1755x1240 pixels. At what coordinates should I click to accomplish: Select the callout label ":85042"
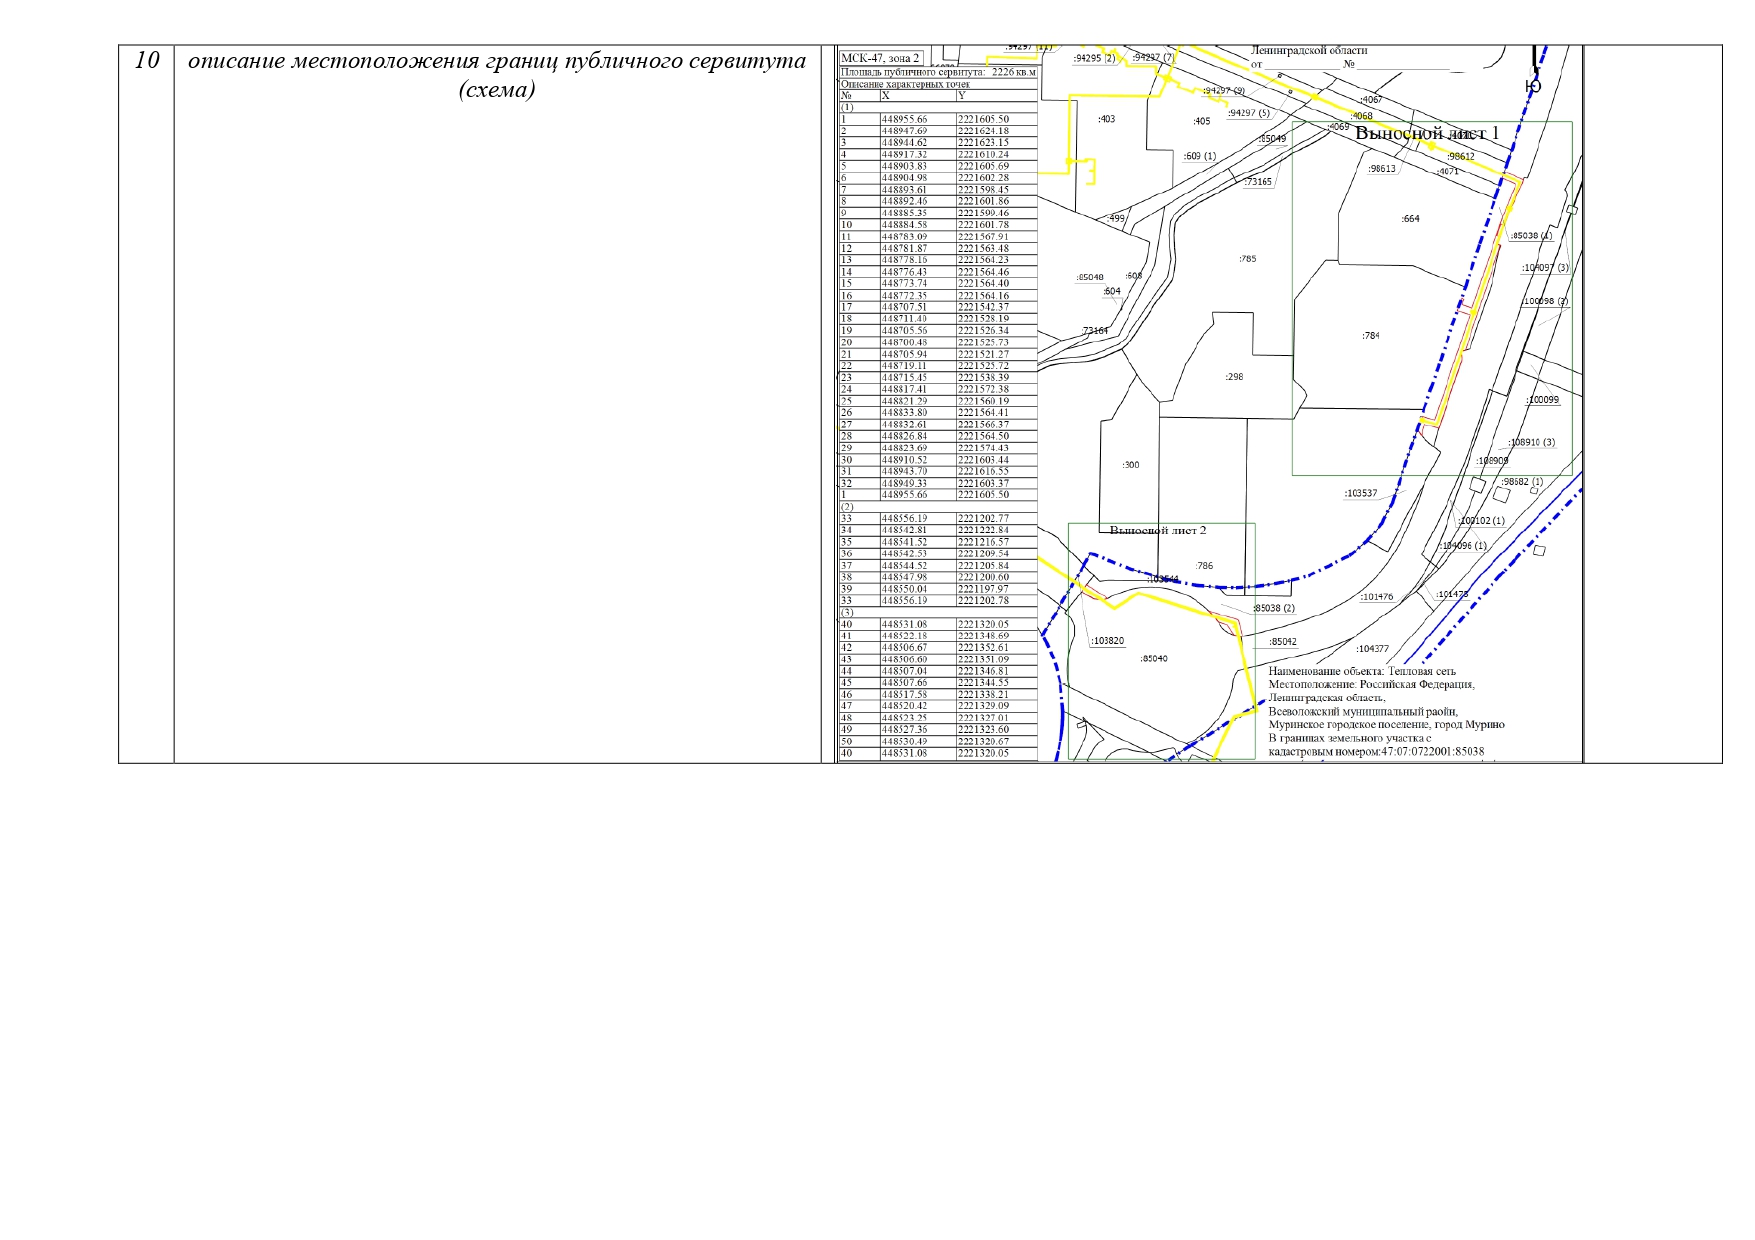pos(1283,642)
